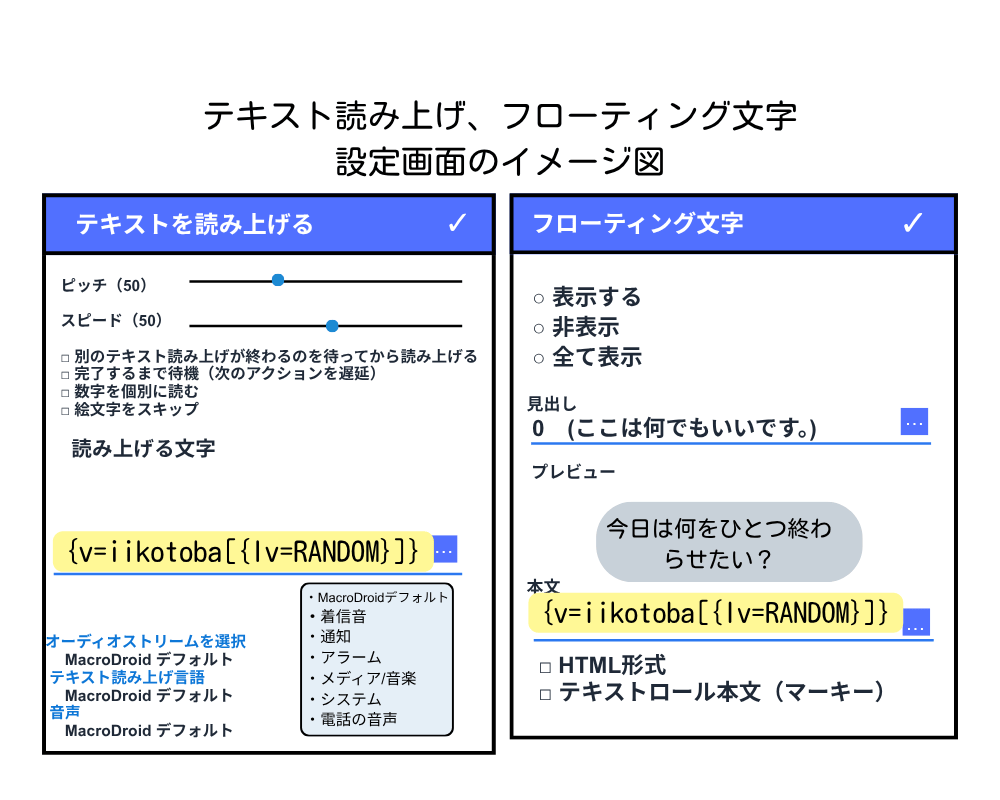
Task: Click the floating text preview bubble
Action: coord(729,542)
